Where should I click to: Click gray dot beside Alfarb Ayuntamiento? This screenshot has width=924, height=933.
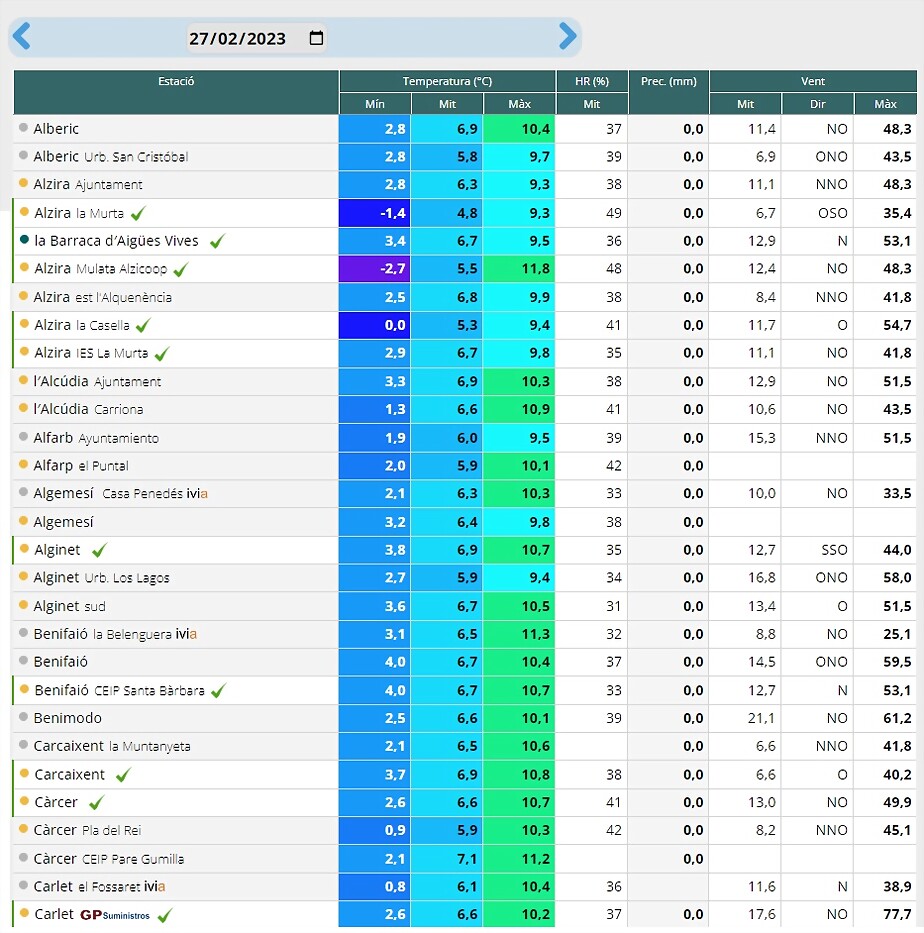(x=23, y=436)
